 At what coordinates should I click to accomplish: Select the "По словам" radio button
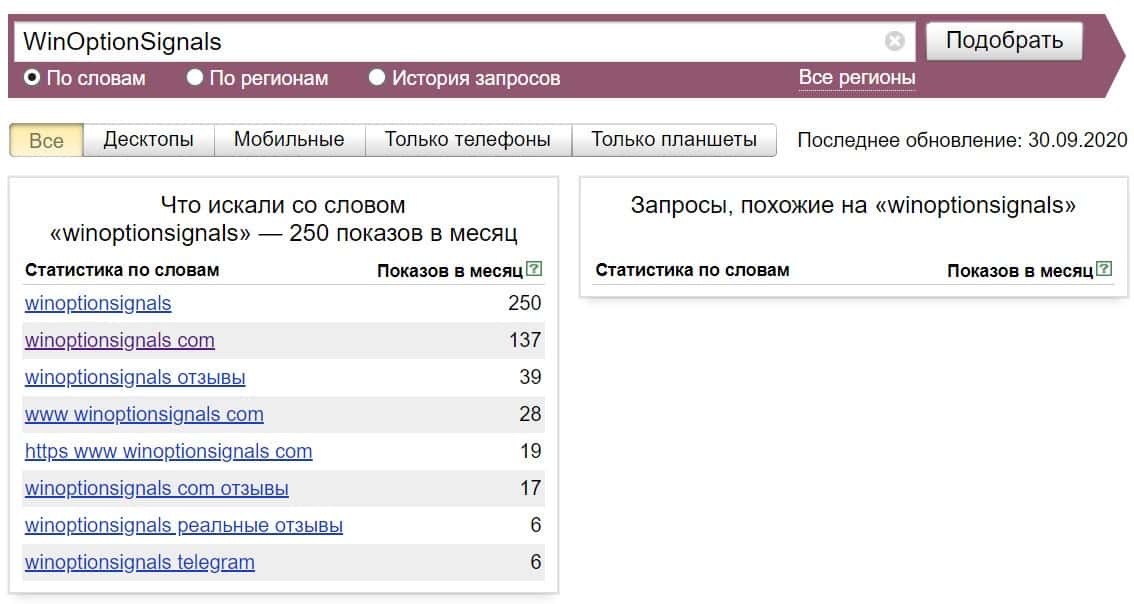pyautogui.click(x=33, y=77)
